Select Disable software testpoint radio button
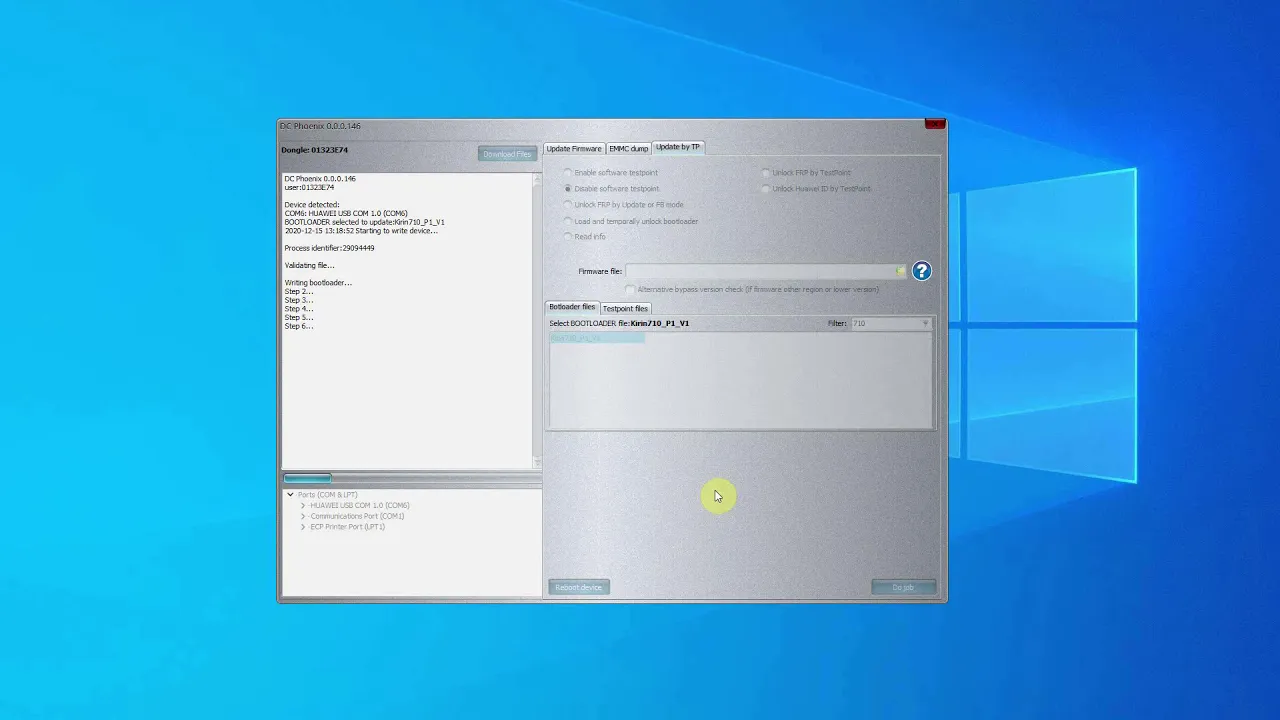The height and width of the screenshot is (720, 1280). coord(569,189)
